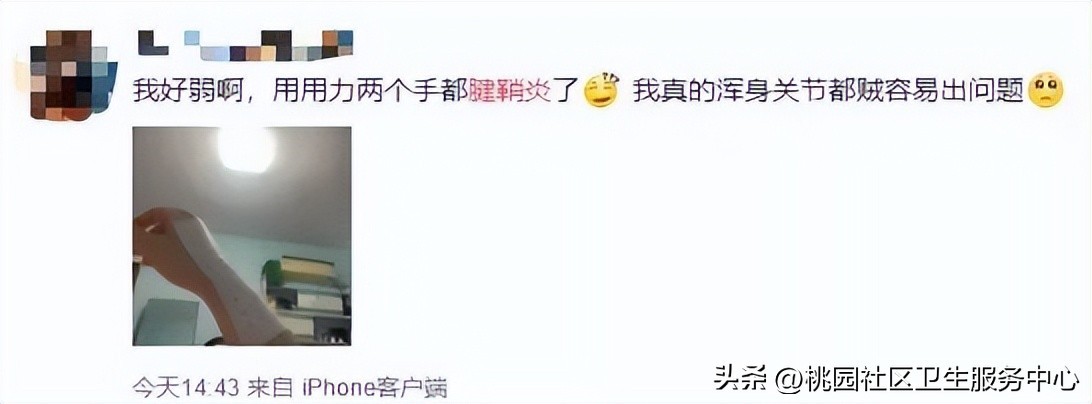Screen dimensions: 1092x404
Task: Click the 今天14:43 timestamp
Action: 186,386
